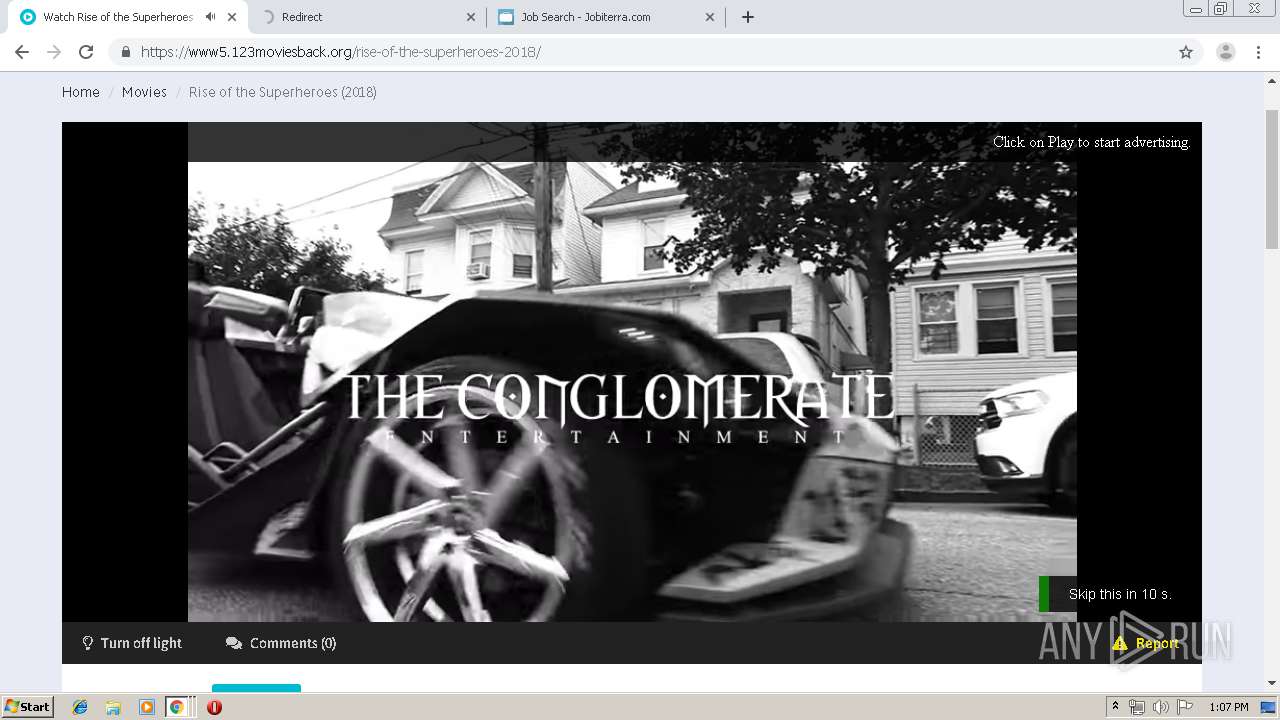
Task: Click the scrollbar up arrow
Action: (x=1272, y=79)
